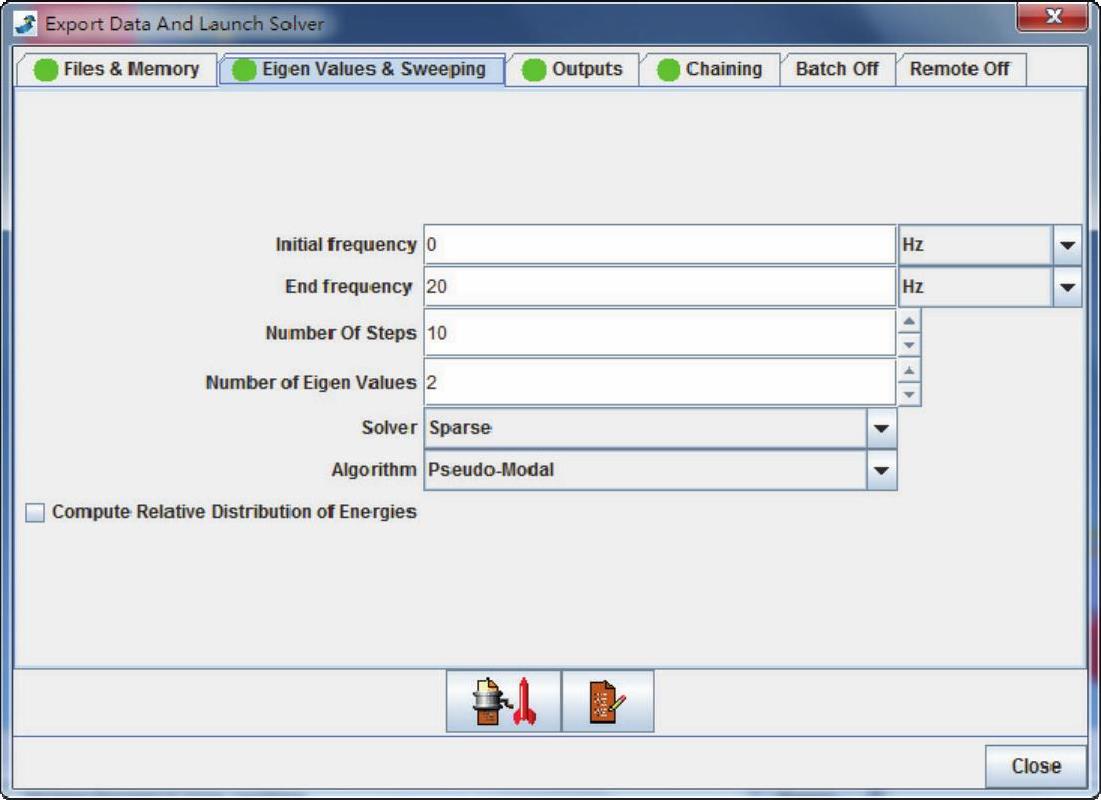Decrease the Number Of Steps value
Screen dimensions: 1101x800
tap(908, 345)
